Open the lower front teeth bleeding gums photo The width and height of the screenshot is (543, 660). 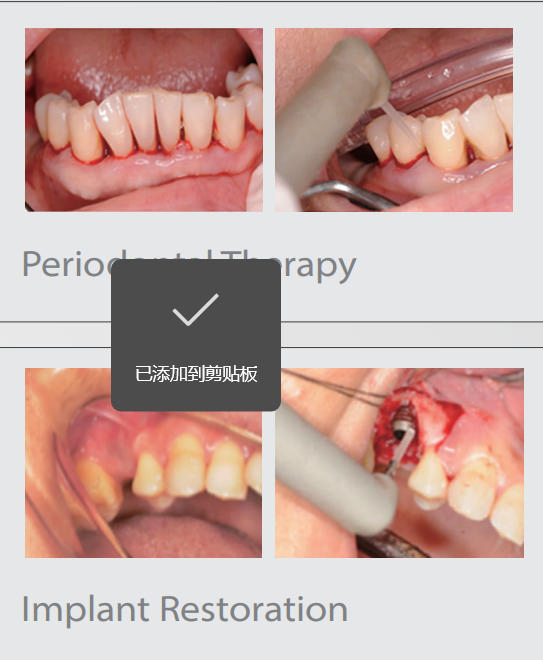coord(144,120)
